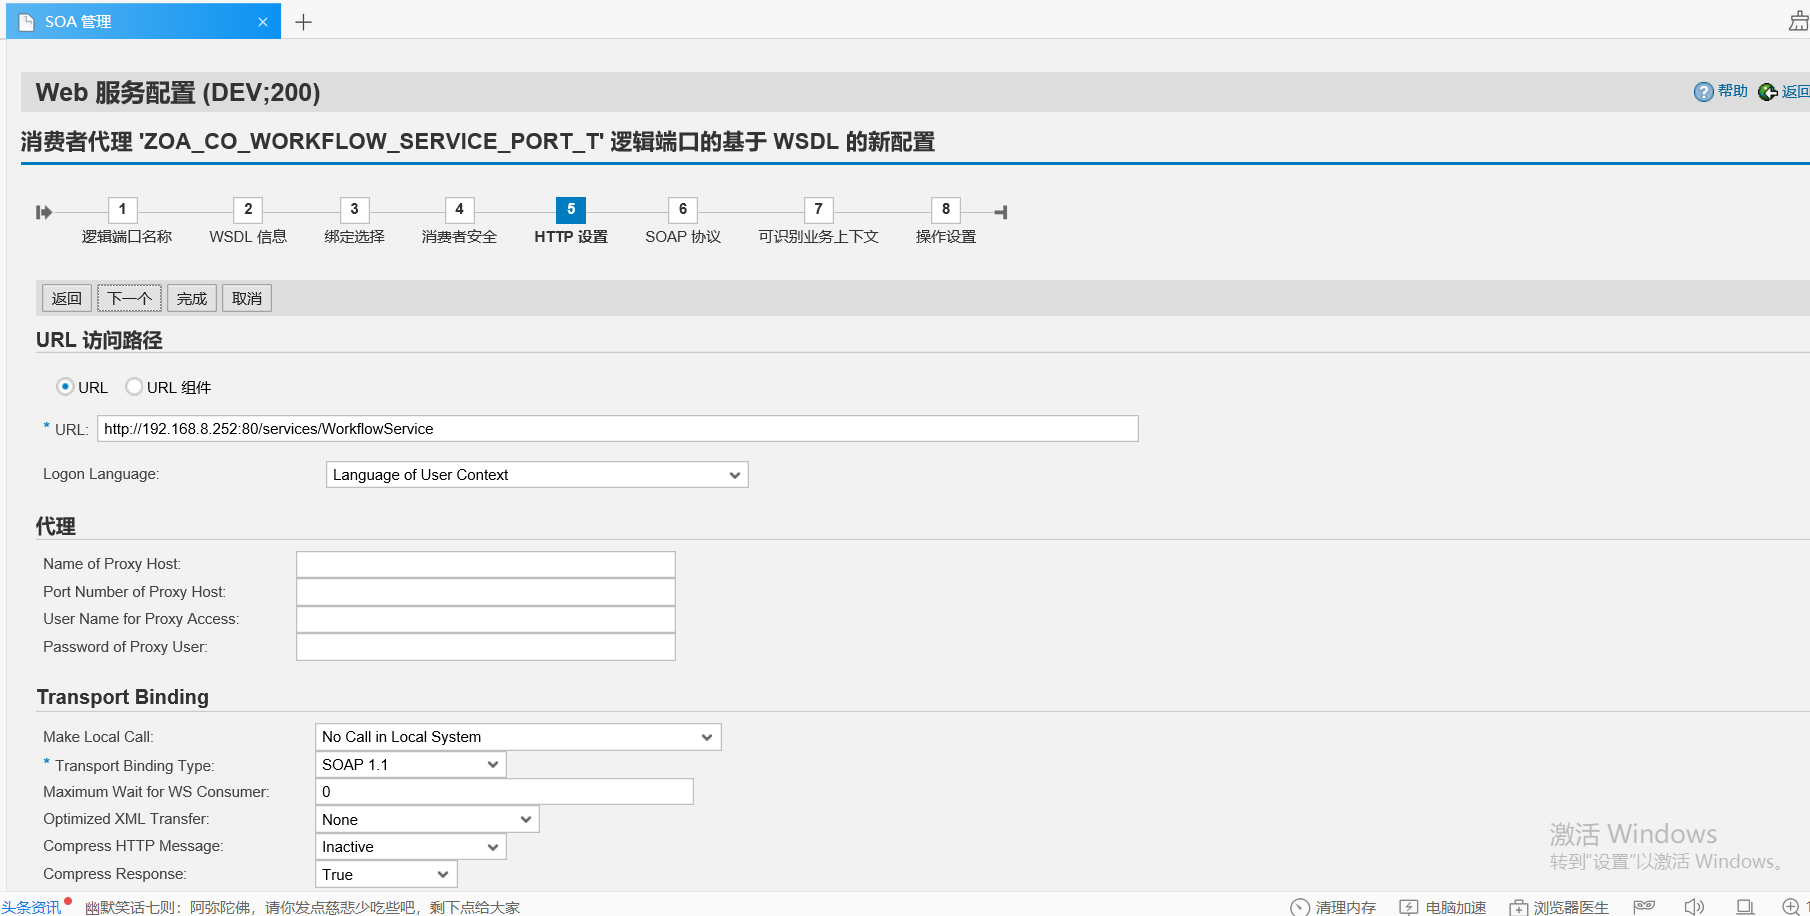The image size is (1810, 916).
Task: Select the URL 组件 radio button
Action: pos(134,387)
